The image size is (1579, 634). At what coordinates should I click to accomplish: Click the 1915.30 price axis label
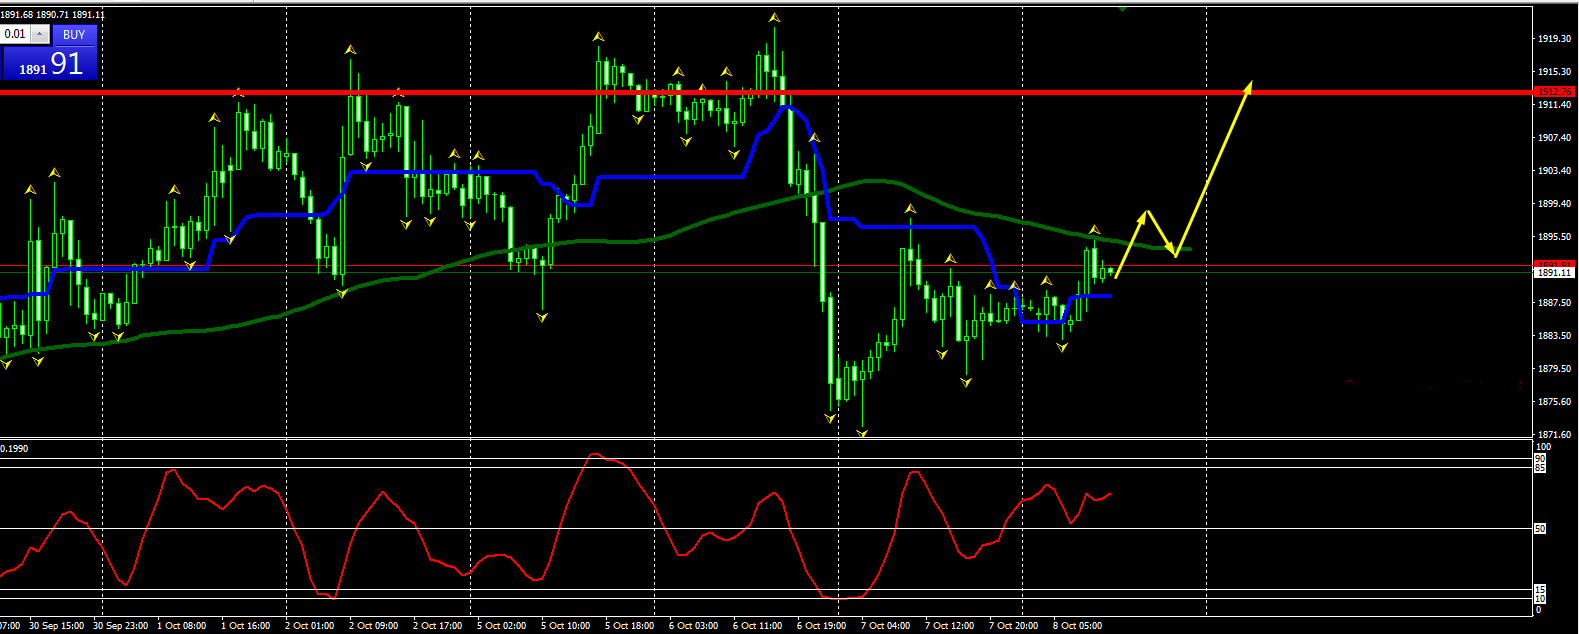pos(1553,72)
